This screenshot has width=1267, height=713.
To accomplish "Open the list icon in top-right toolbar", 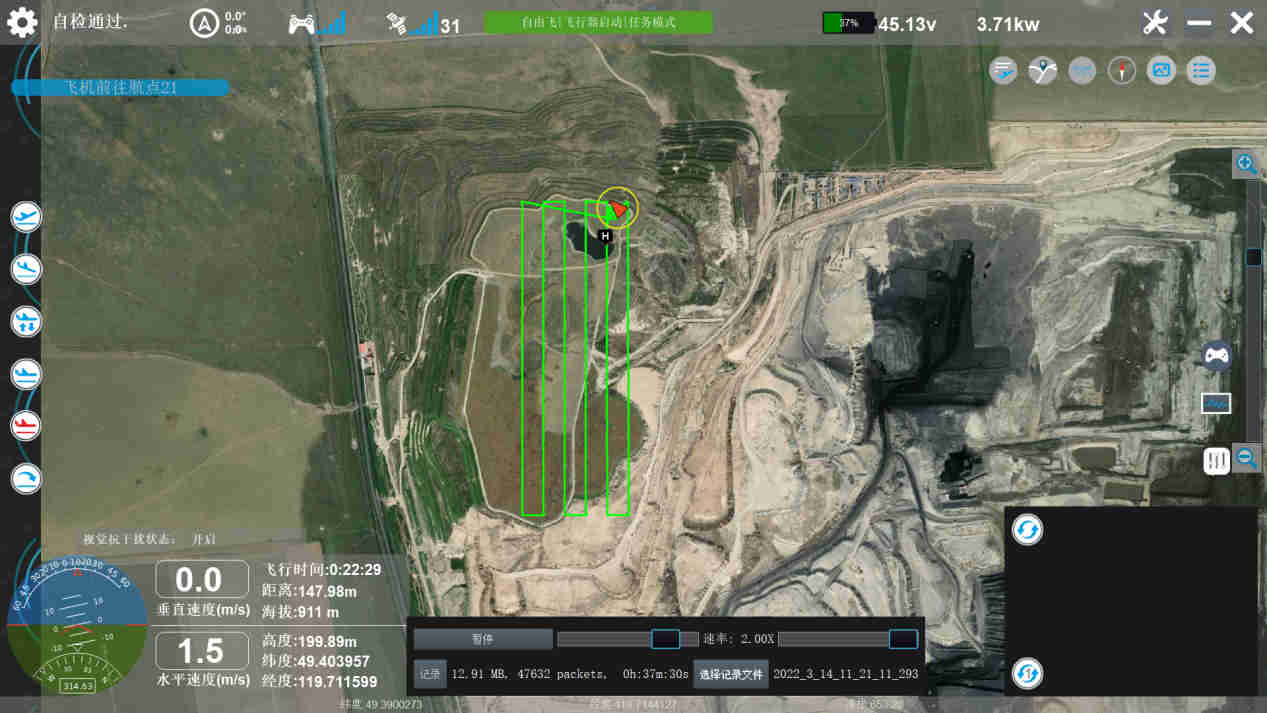I will tap(1201, 71).
